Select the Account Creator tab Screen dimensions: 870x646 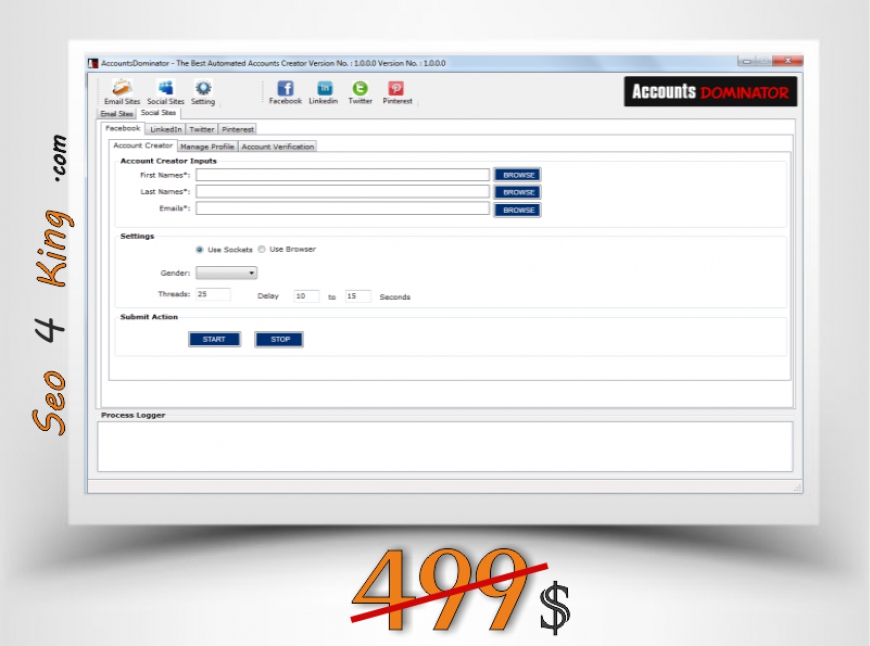click(143, 145)
